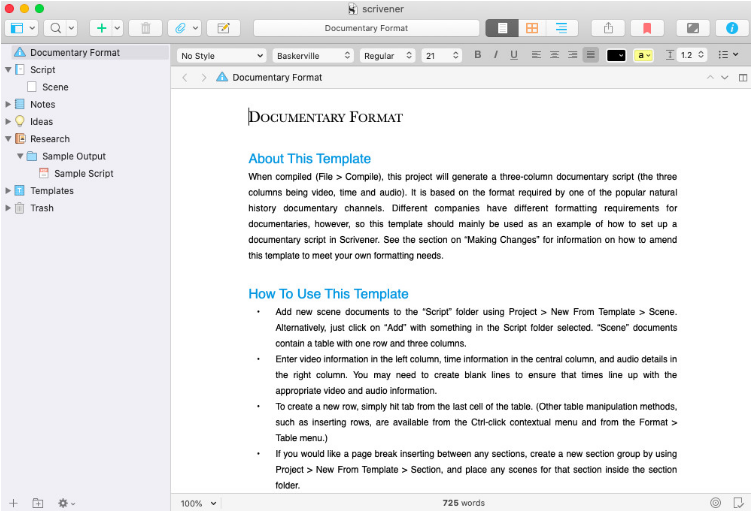The width and height of the screenshot is (751, 512).
Task: Click the font size field showing 21
Action: click(x=434, y=55)
